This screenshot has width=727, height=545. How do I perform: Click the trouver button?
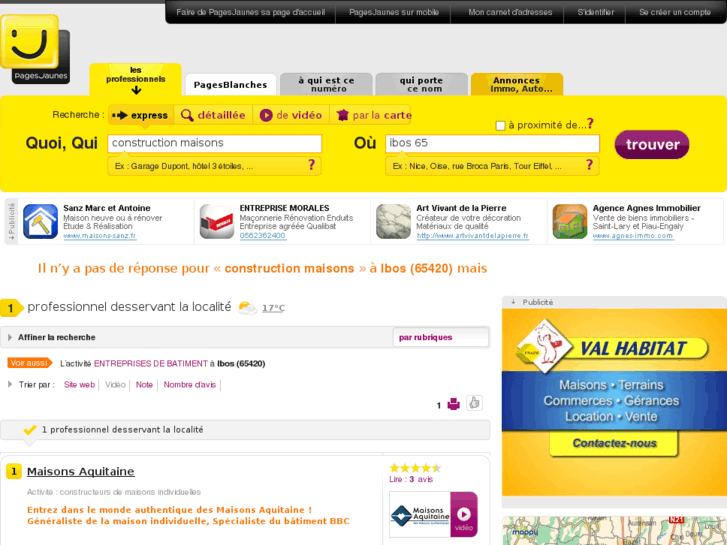(x=652, y=145)
